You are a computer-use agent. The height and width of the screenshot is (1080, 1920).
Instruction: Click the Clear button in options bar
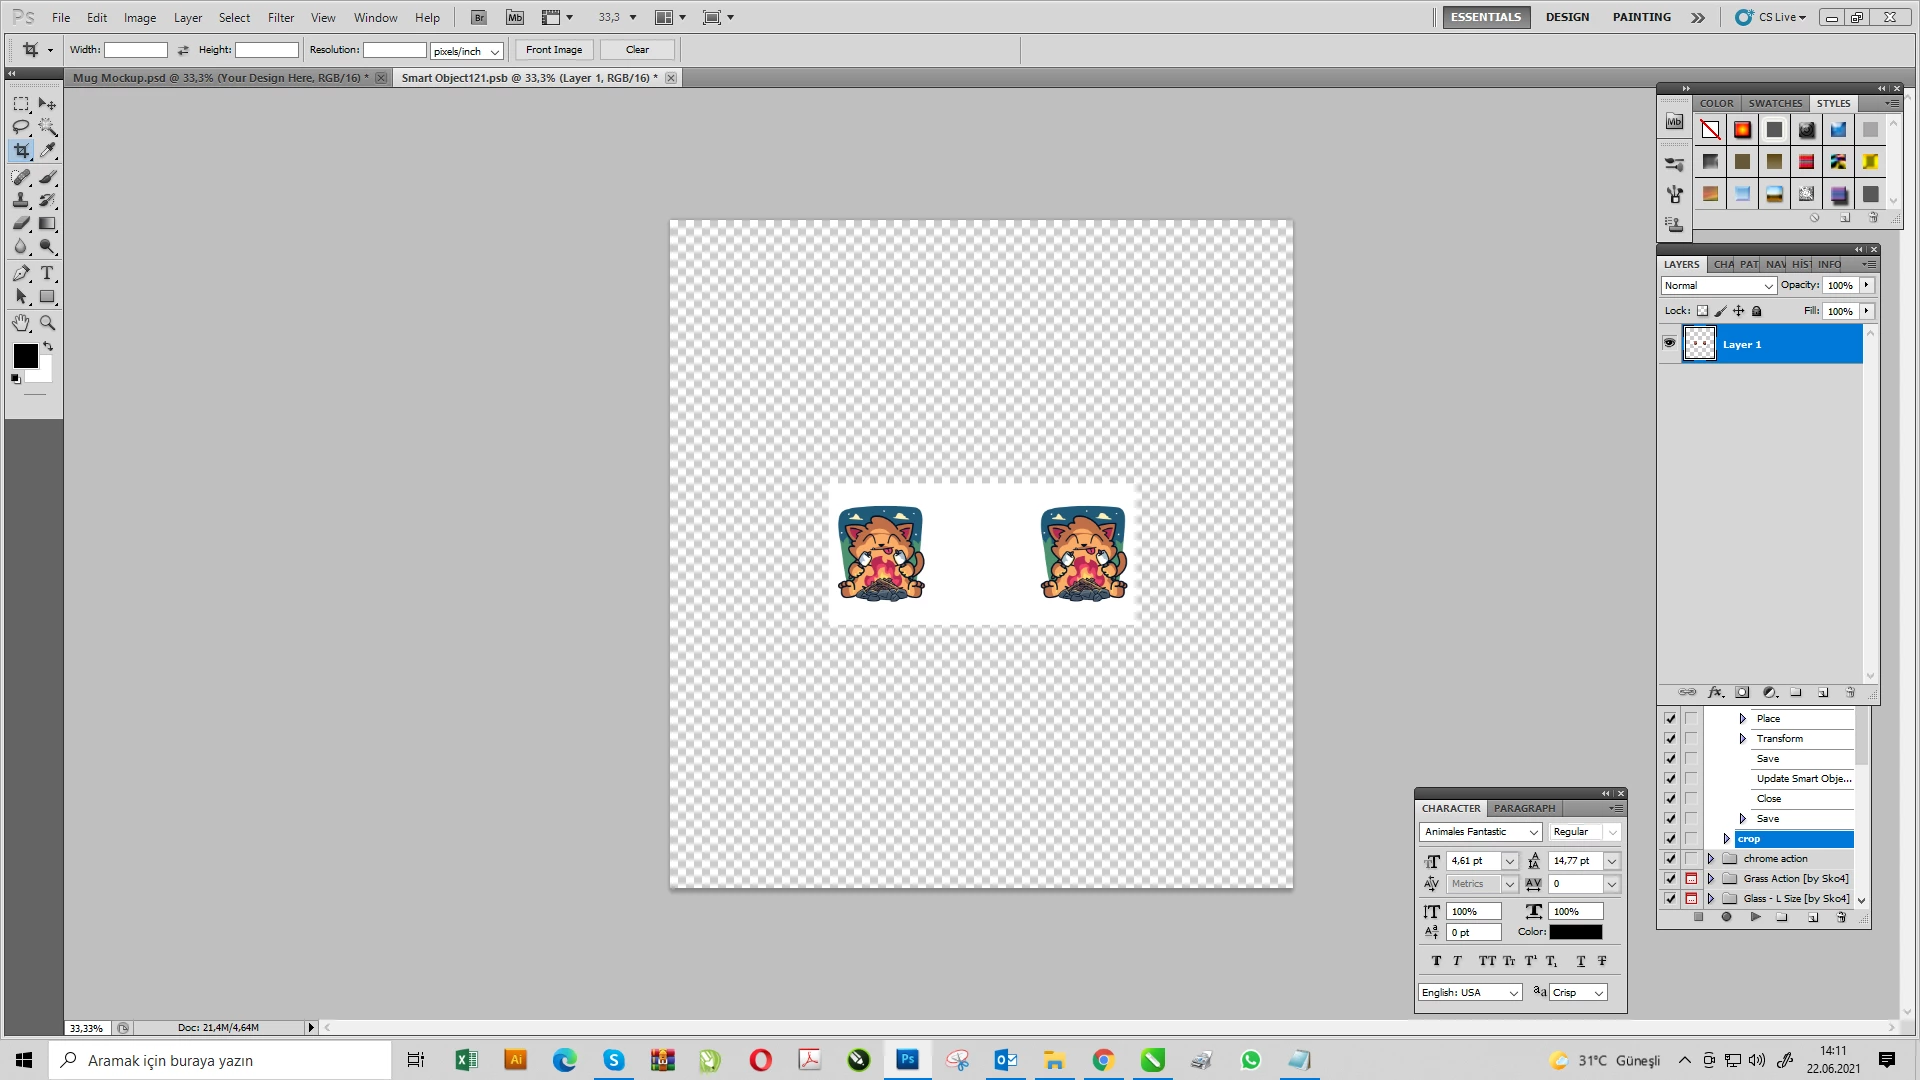click(x=637, y=50)
